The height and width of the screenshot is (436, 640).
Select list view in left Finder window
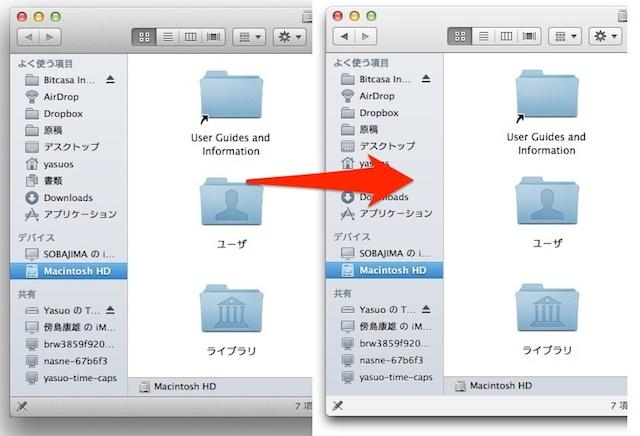coord(167,37)
